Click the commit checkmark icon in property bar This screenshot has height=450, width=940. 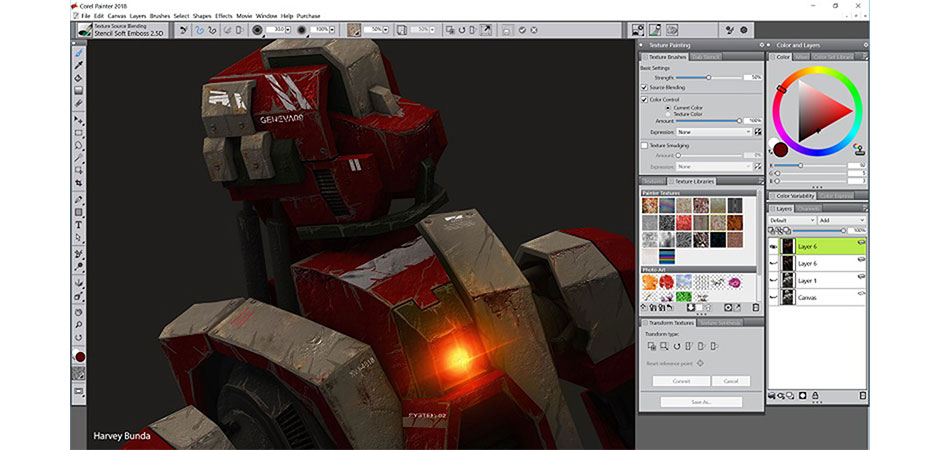(522, 29)
